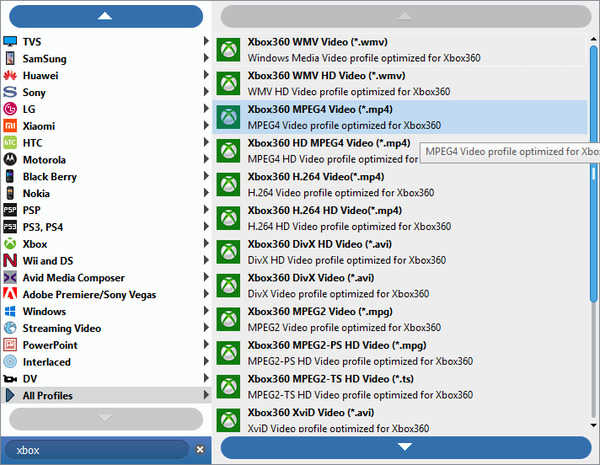Click the Huawei logo icon
Screen dimensions: 600x465
click(x=10, y=75)
